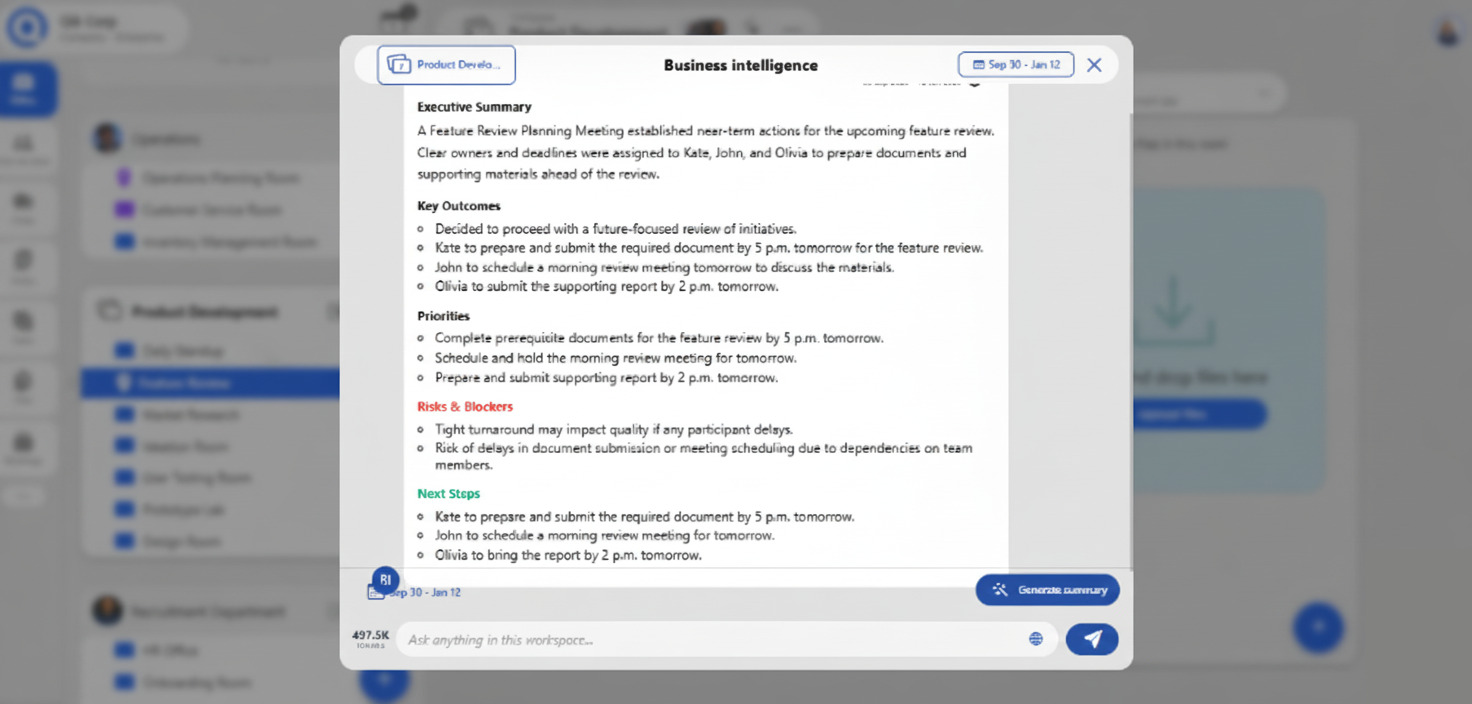Click 'Olivia to submit the supporting report' line
The image size is (1472, 704).
[607, 286]
